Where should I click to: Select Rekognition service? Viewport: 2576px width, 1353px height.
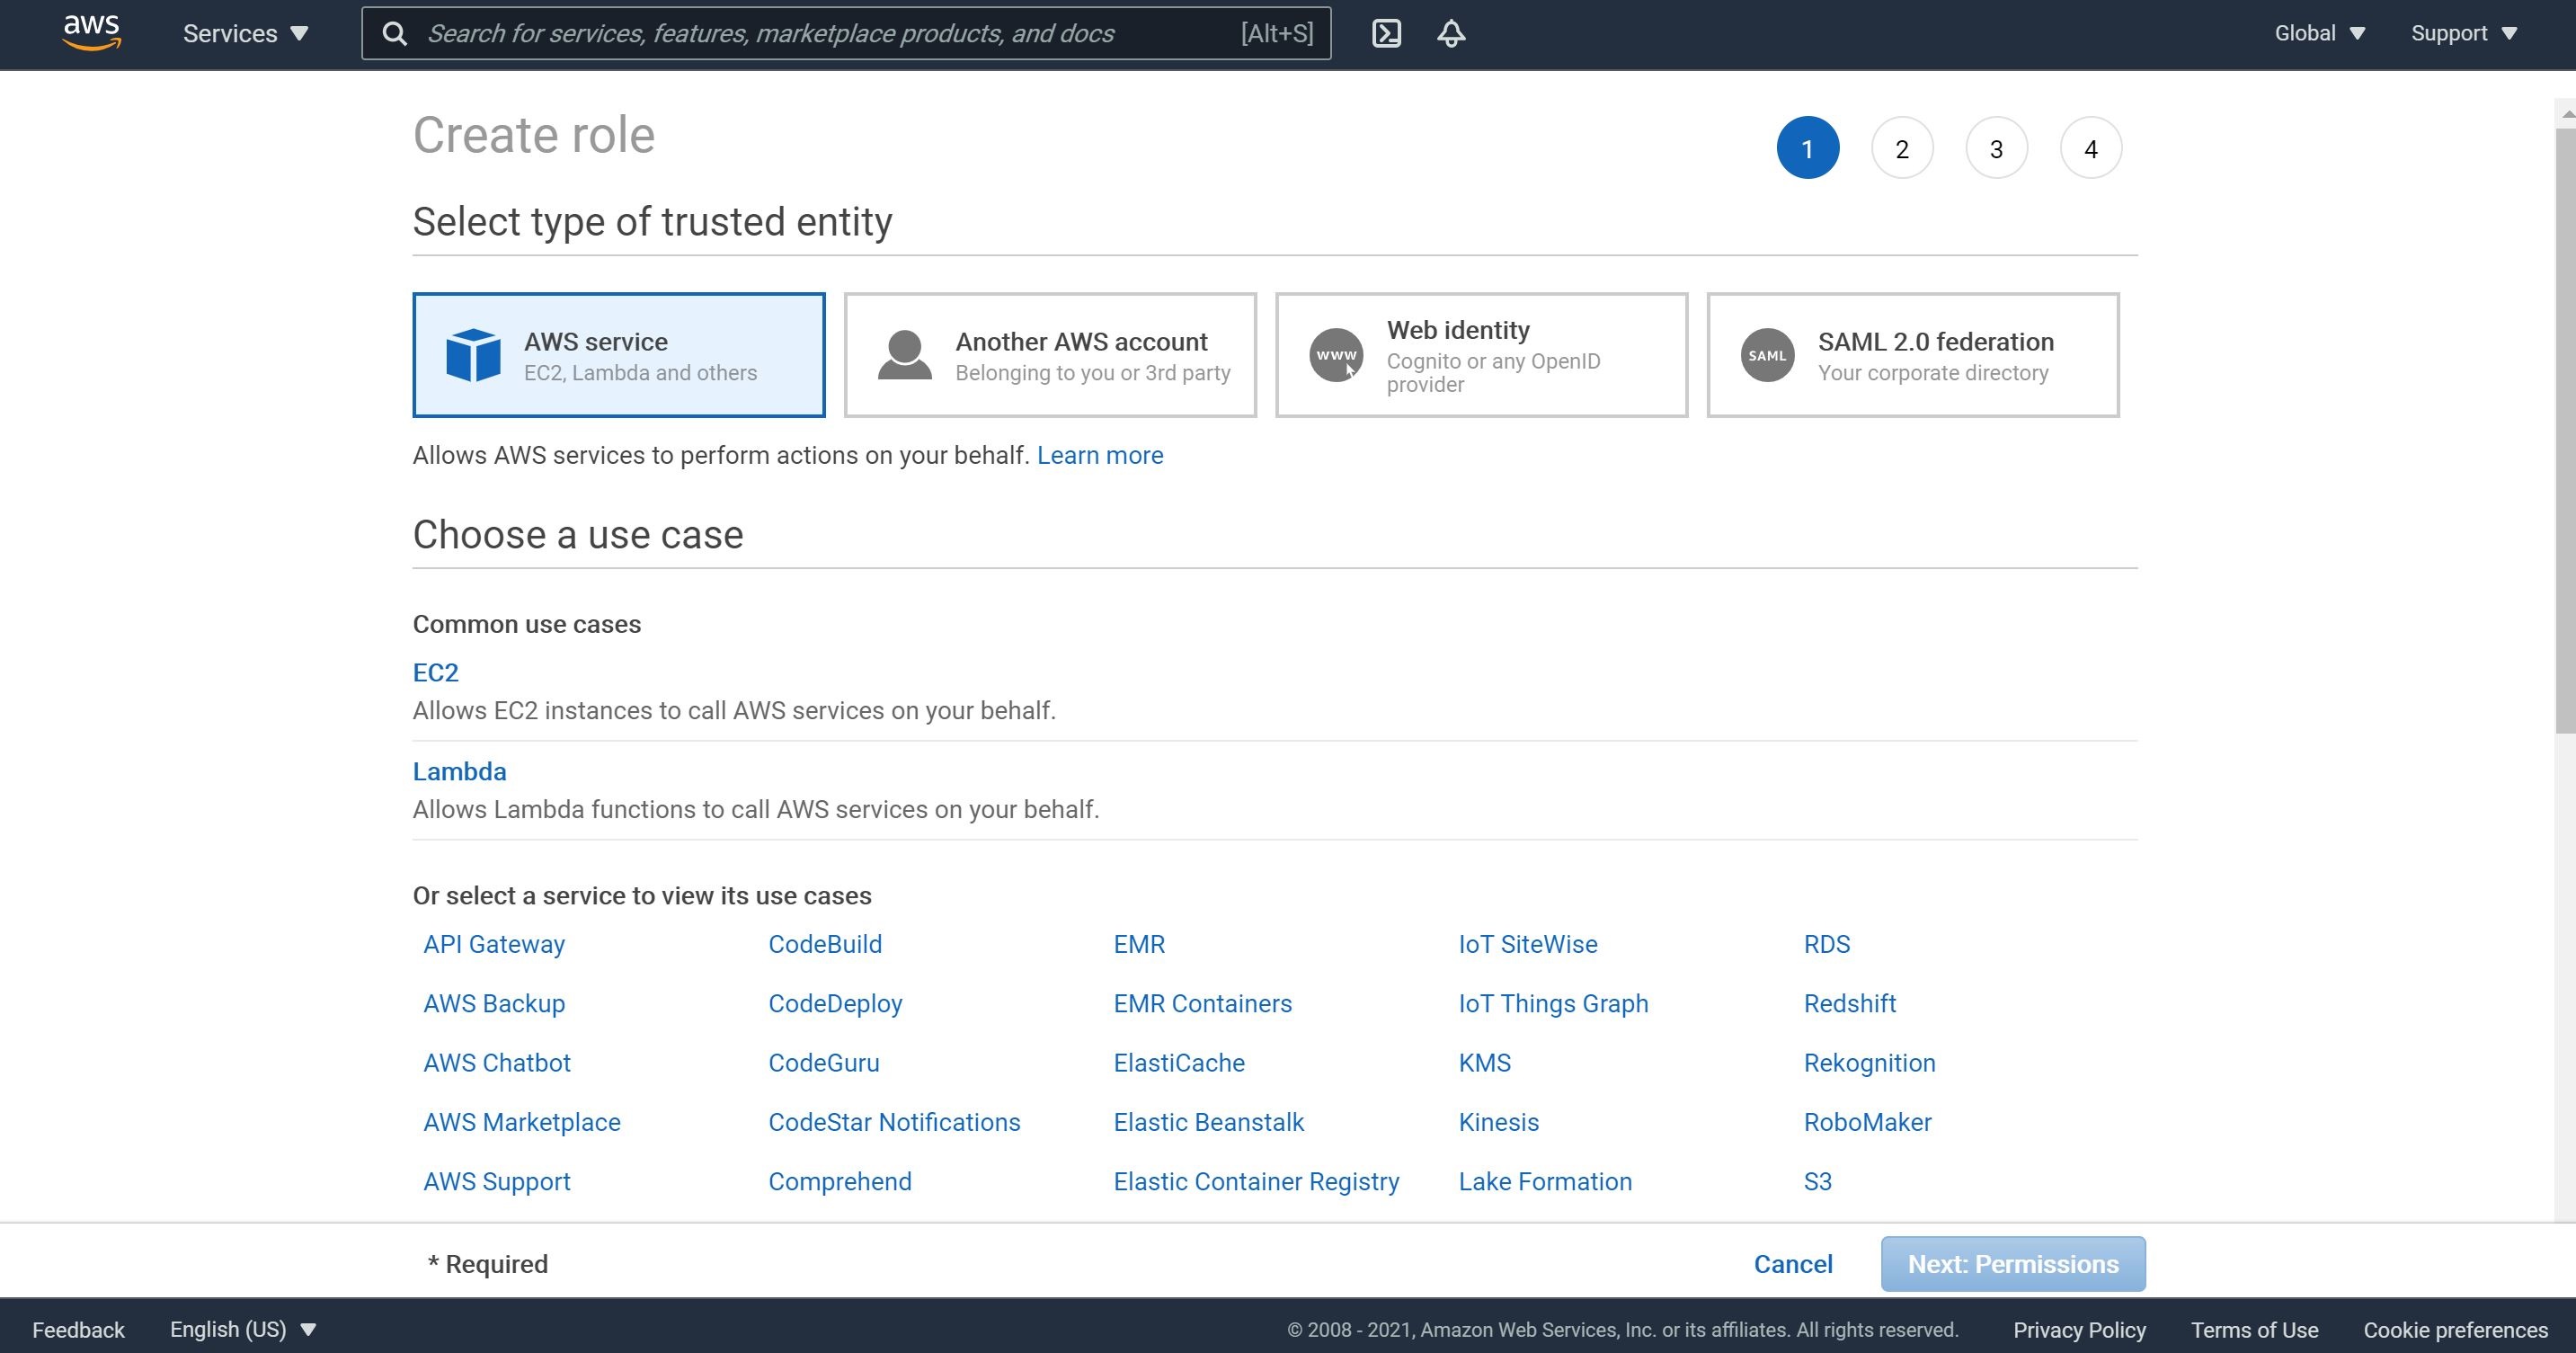coord(1869,1062)
